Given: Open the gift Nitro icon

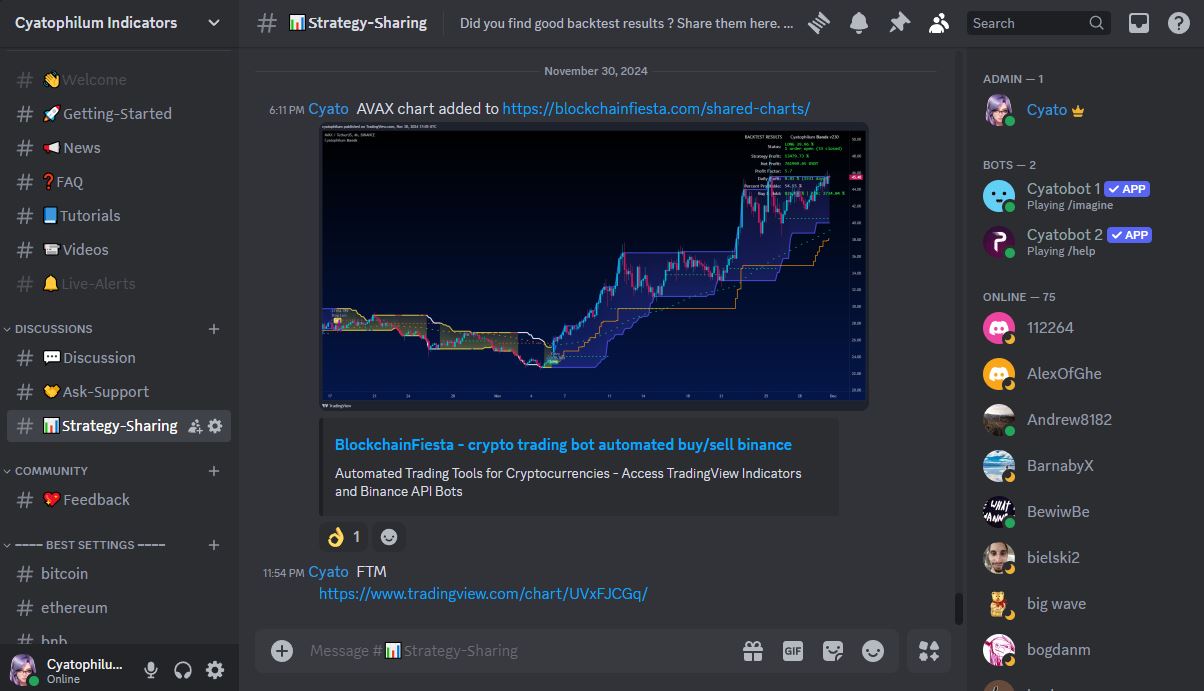Looking at the screenshot, I should pos(753,651).
